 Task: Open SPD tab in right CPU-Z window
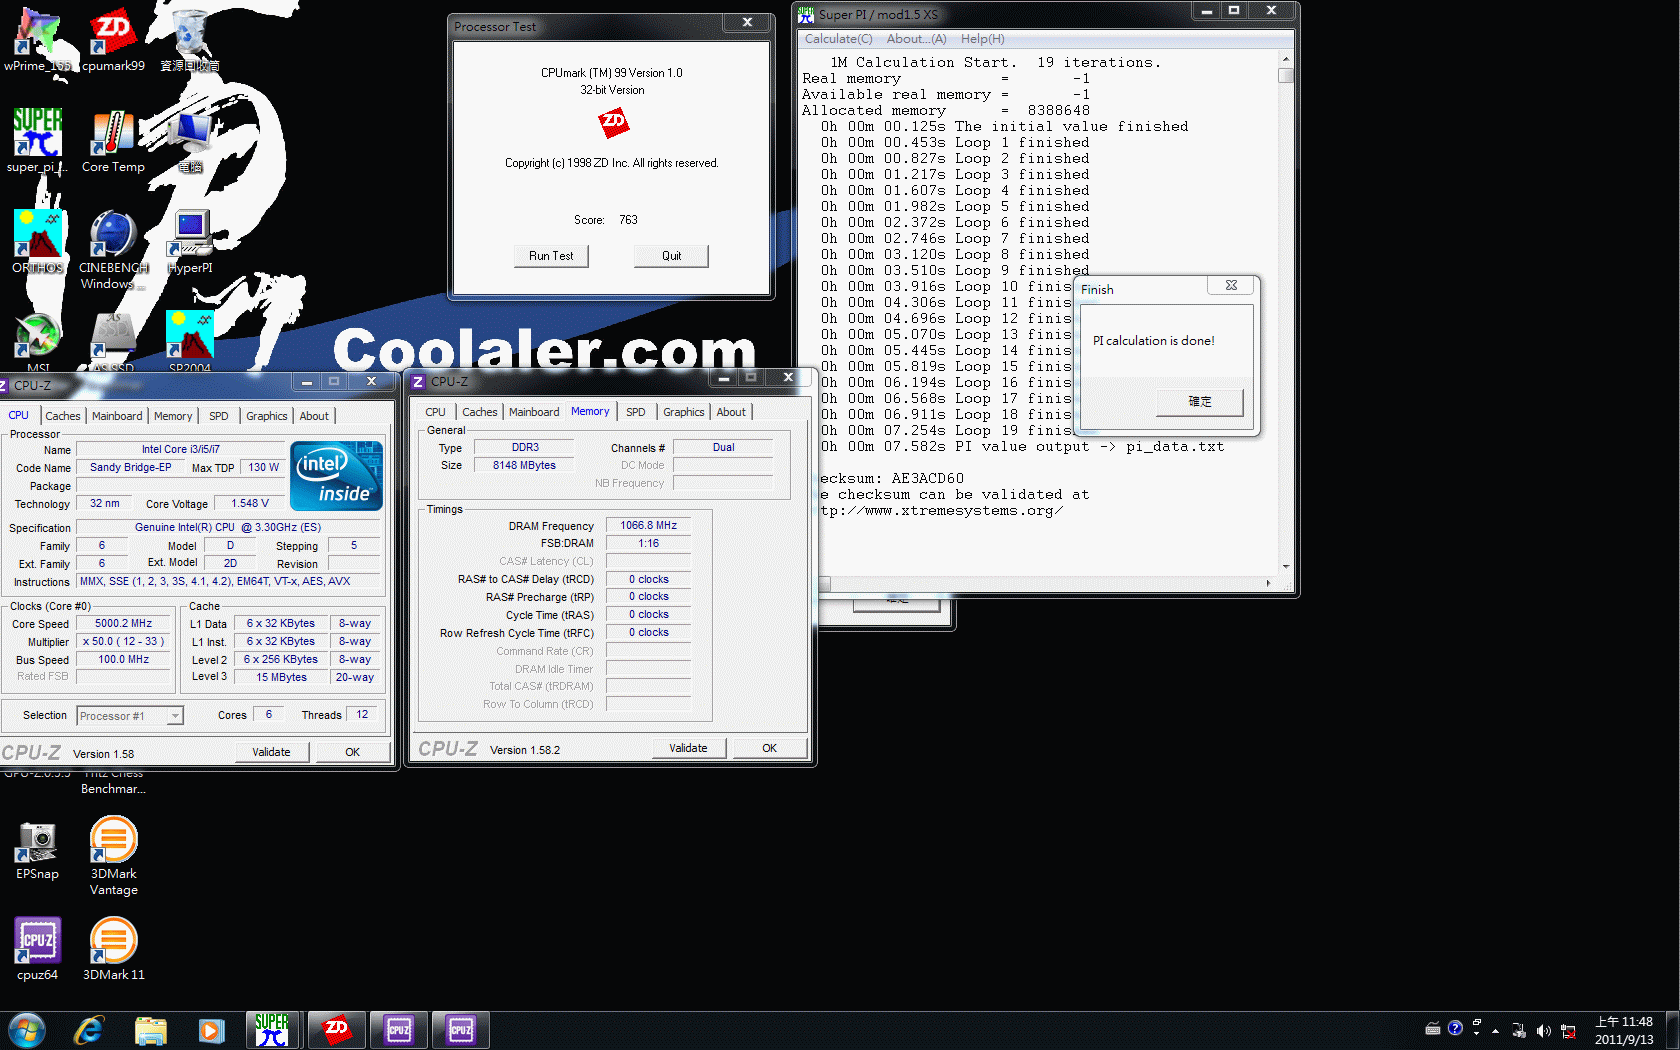635,412
